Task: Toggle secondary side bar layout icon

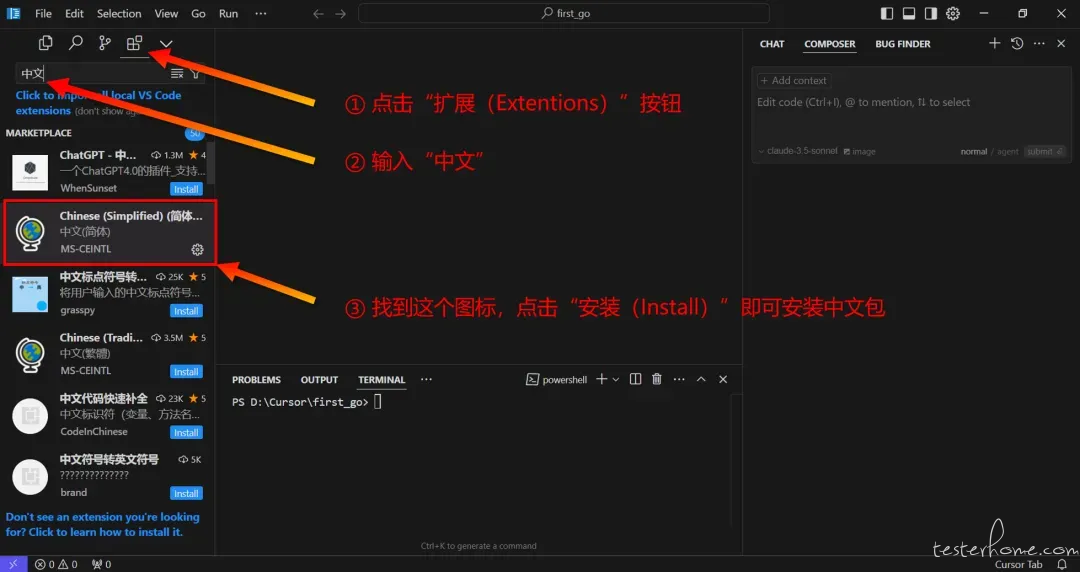Action: (931, 13)
